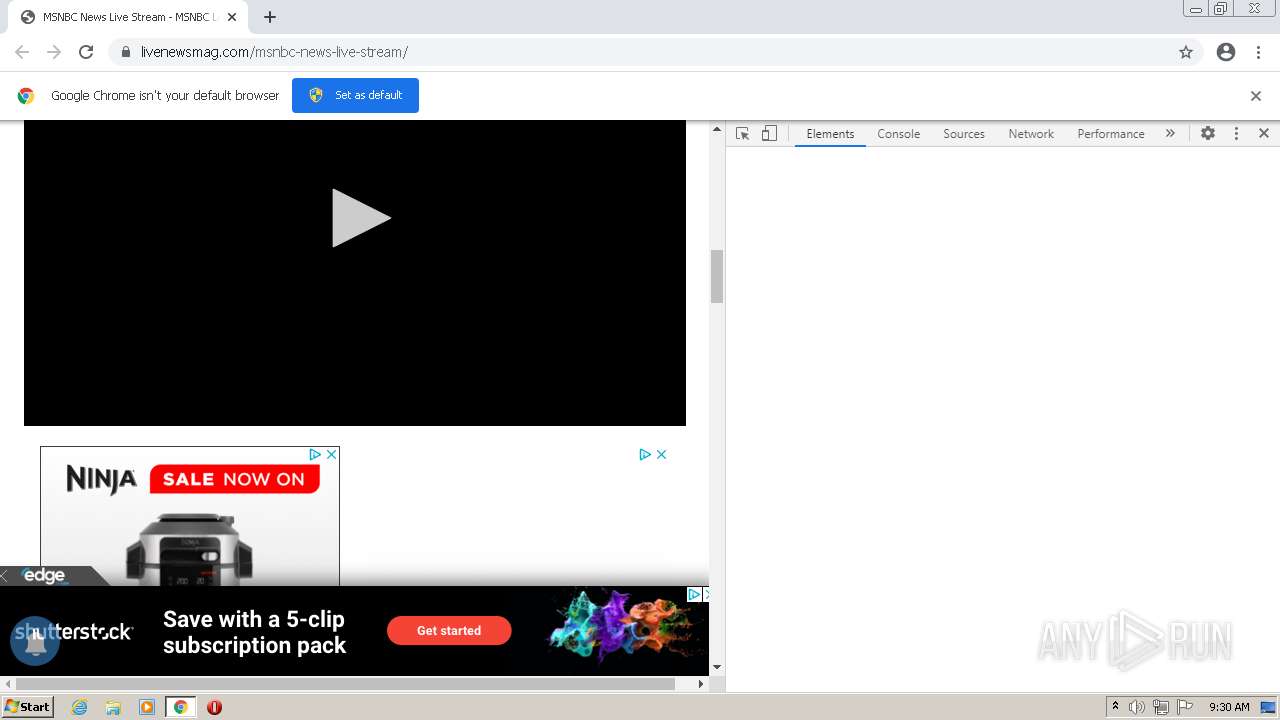The image size is (1280, 720).
Task: Open the Chrome profile account icon
Action: 1226,52
